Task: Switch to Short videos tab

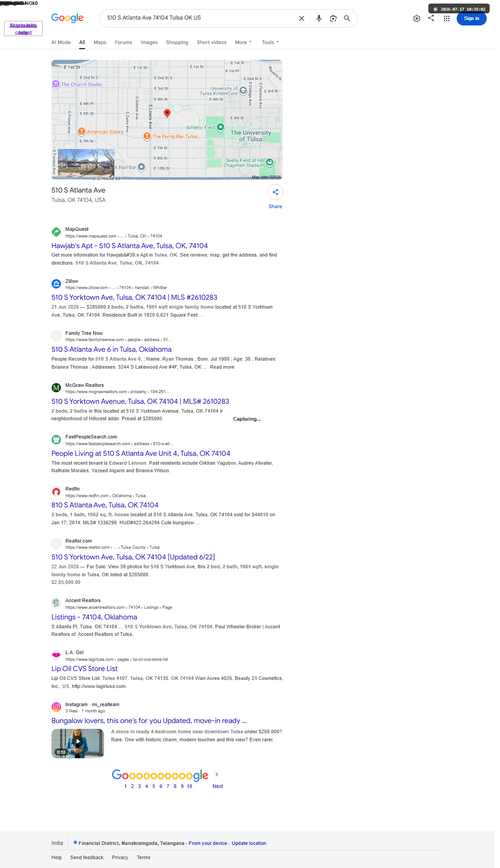Action: coord(212,42)
